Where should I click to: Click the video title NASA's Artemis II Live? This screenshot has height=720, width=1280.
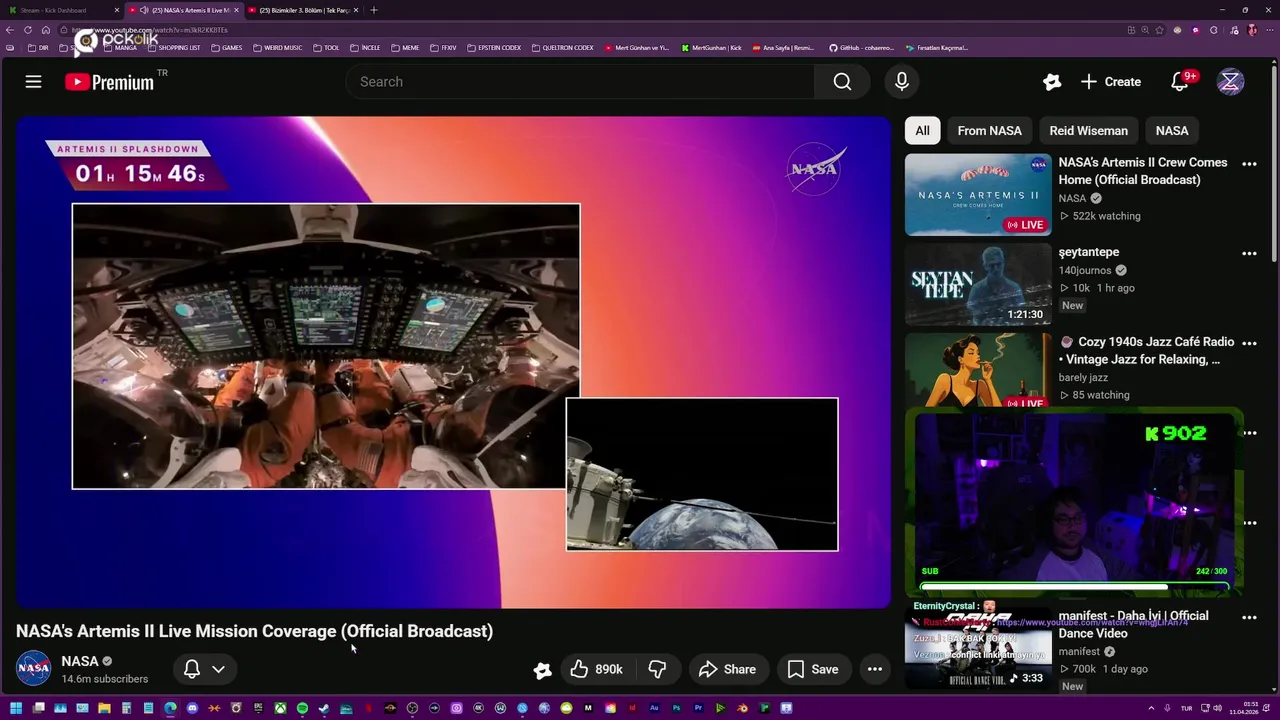(254, 631)
